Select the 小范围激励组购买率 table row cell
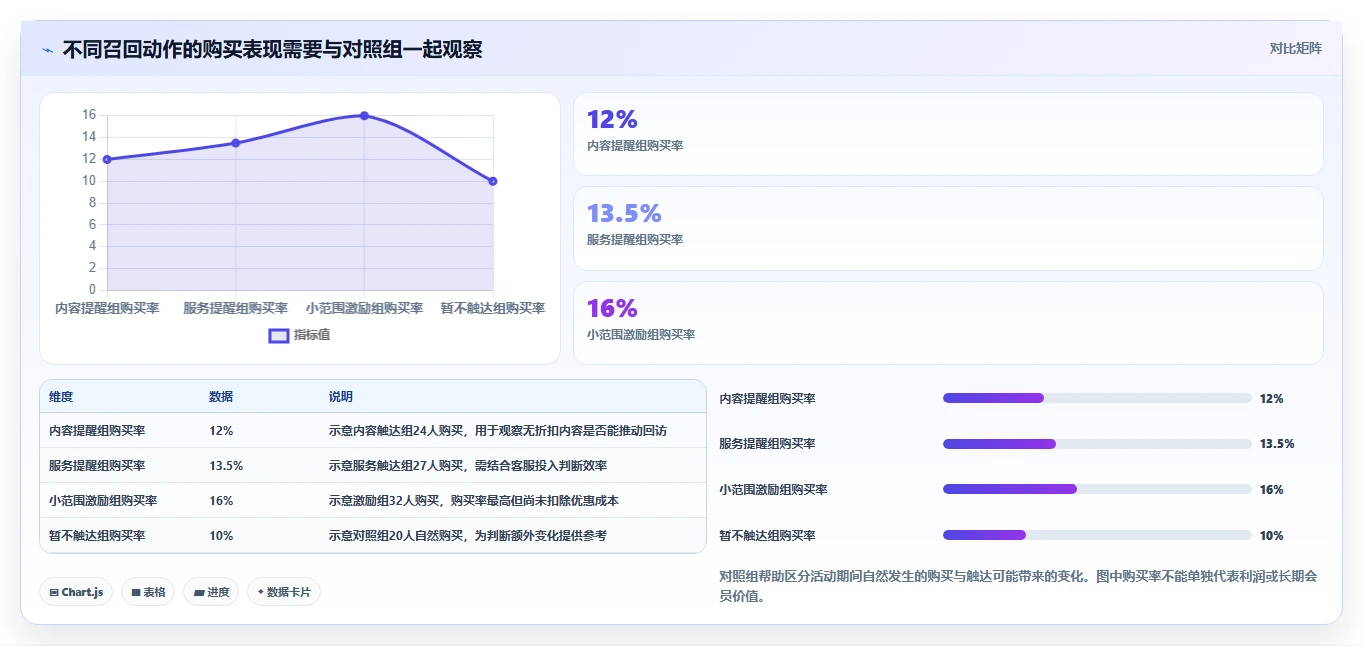Image resolution: width=1363 pixels, height=646 pixels. click(x=103, y=501)
